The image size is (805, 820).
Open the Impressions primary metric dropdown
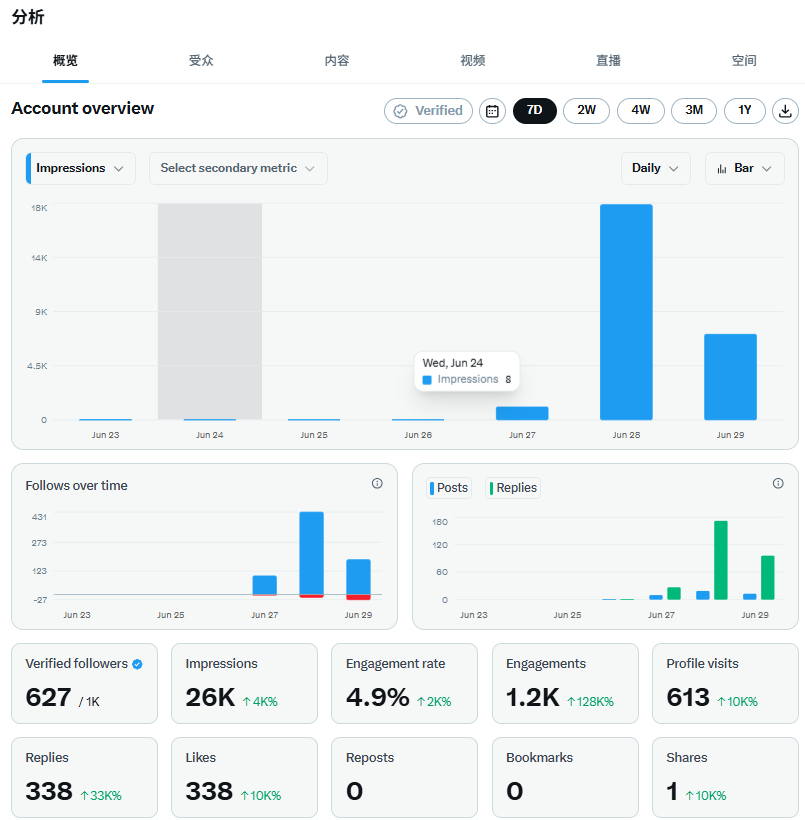[81, 168]
